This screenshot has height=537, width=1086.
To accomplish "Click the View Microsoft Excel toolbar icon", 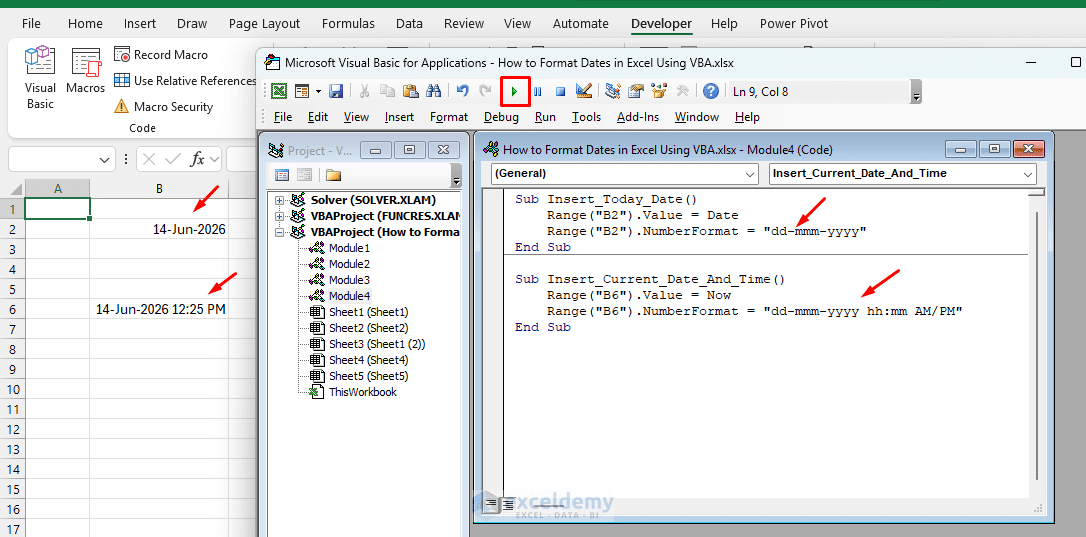I will pyautogui.click(x=279, y=91).
